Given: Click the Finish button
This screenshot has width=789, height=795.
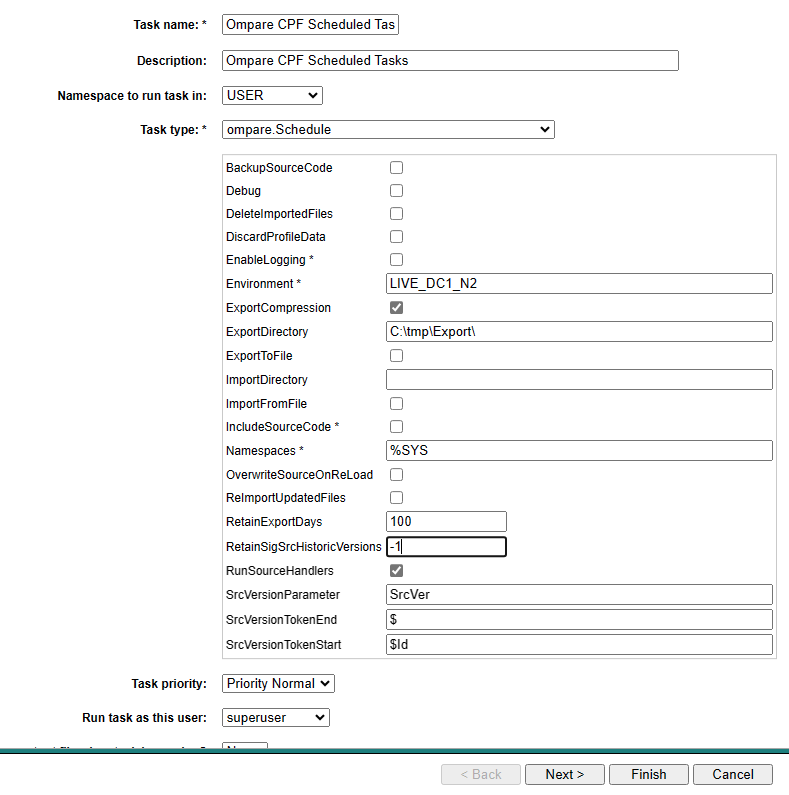Looking at the screenshot, I should point(649,774).
